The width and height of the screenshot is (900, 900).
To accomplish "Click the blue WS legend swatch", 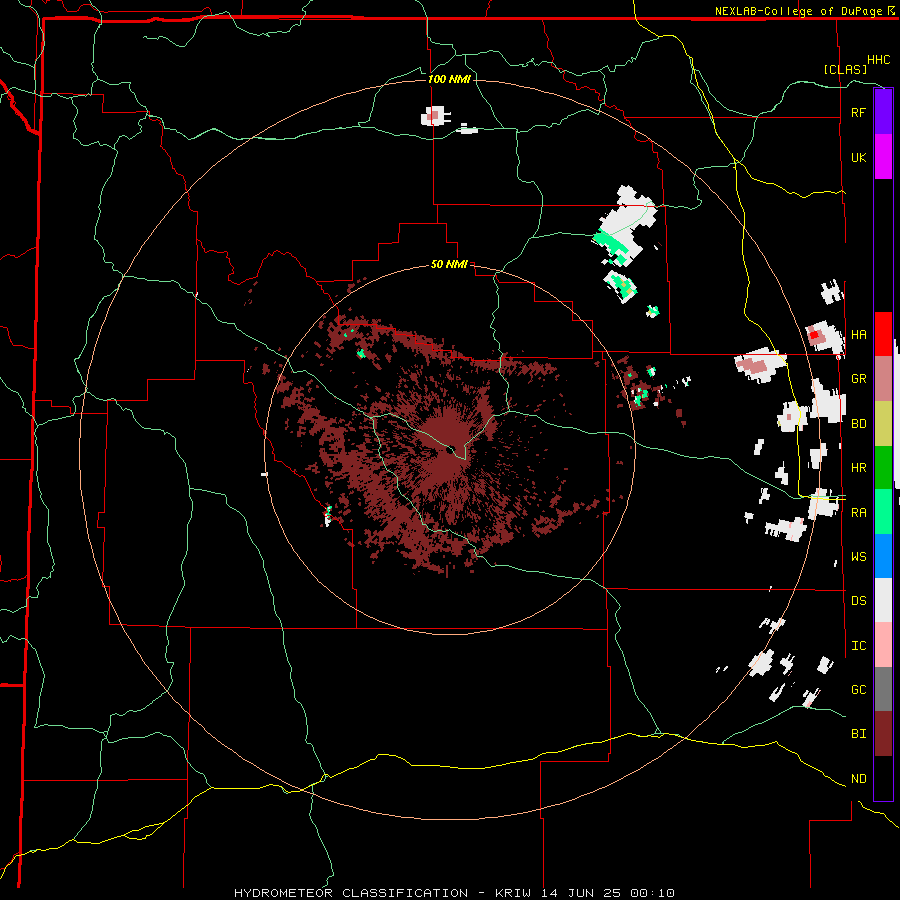I will (x=883, y=556).
